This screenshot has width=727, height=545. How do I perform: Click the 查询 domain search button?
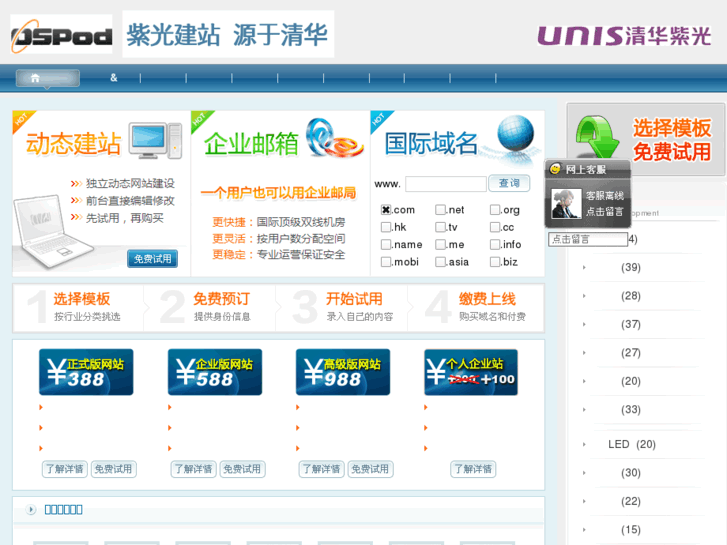509,183
